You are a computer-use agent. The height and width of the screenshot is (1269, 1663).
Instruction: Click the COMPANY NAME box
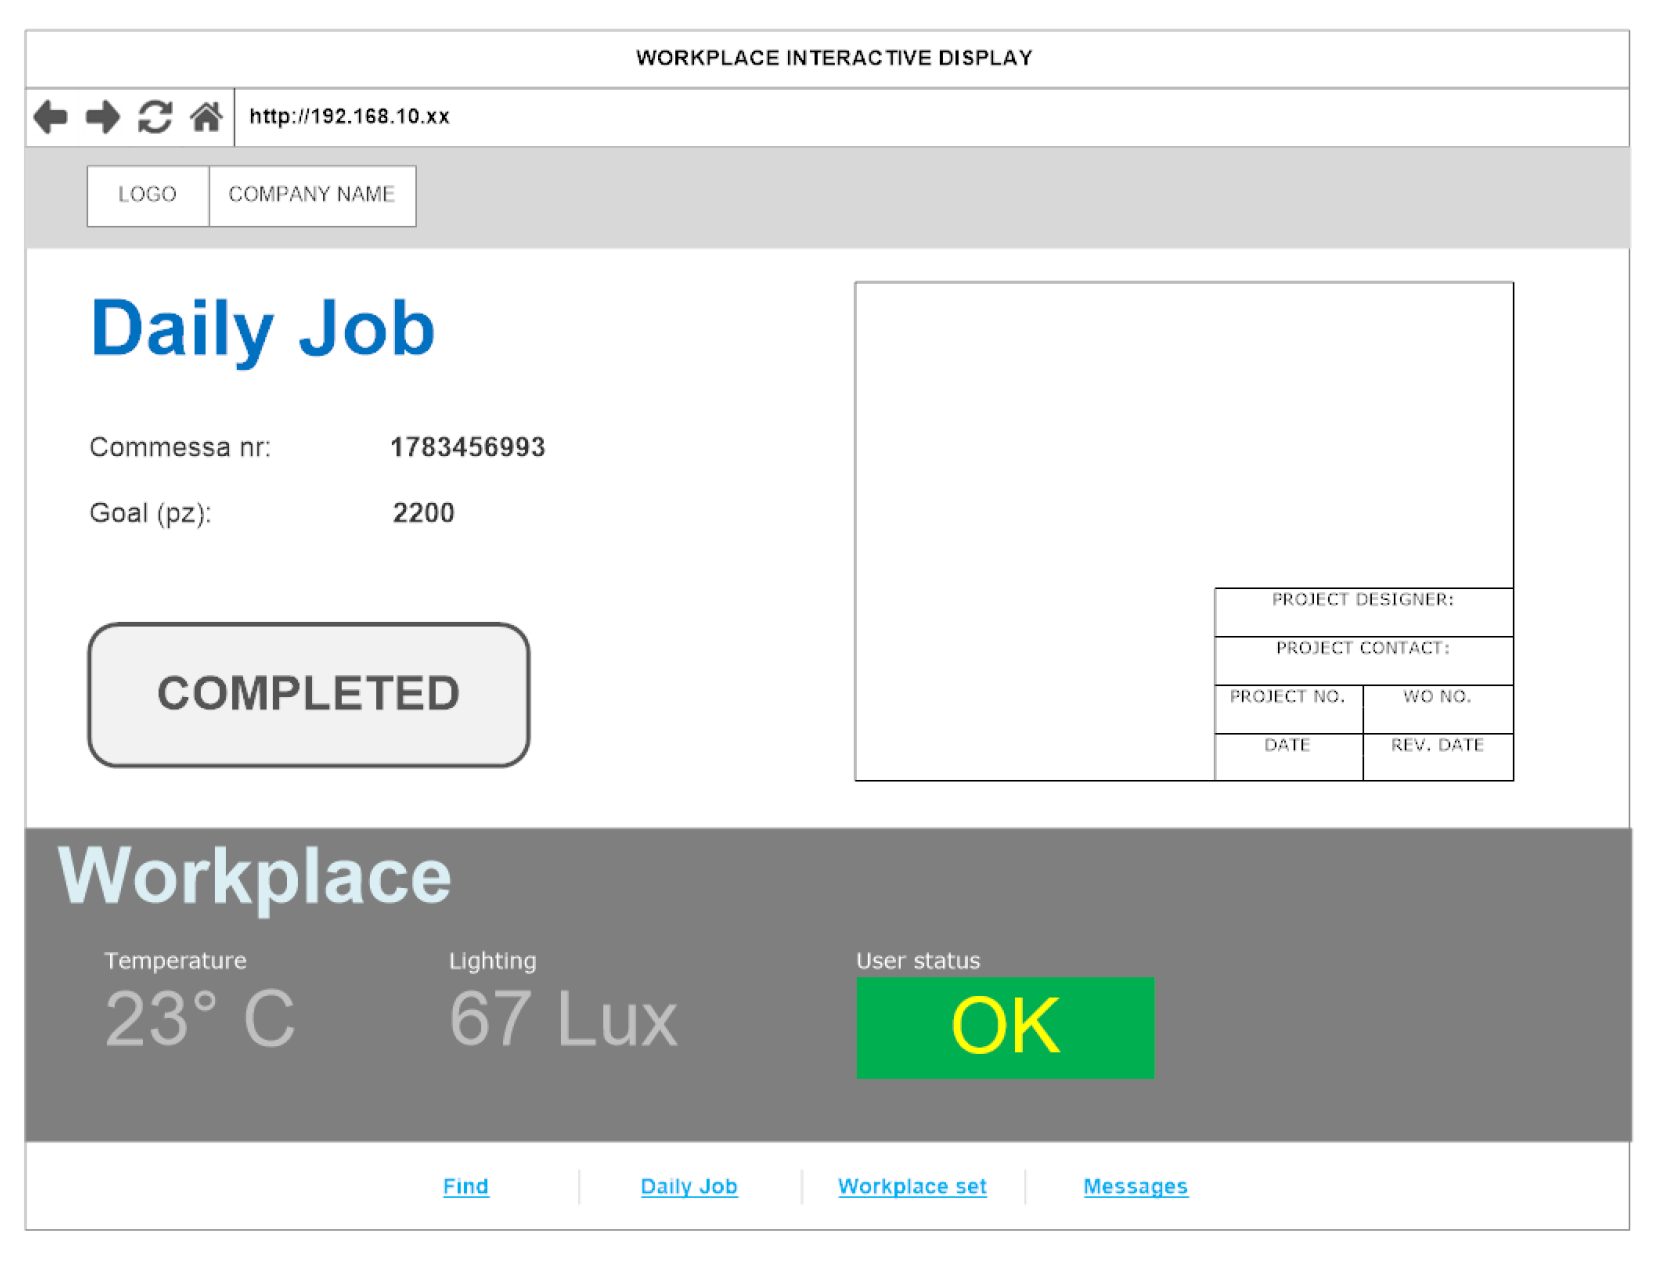[x=312, y=195]
